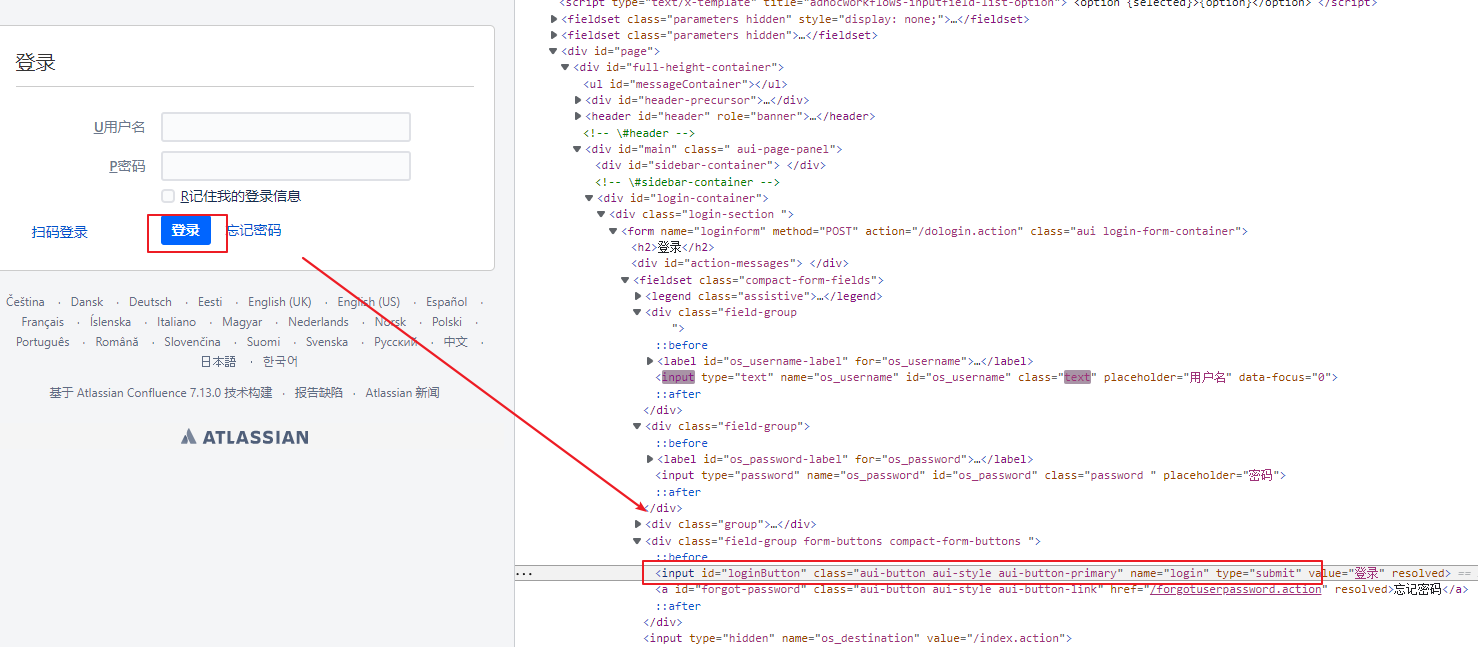Select the os_password input DOM row
Image resolution: width=1478 pixels, height=647 pixels.
[970, 475]
